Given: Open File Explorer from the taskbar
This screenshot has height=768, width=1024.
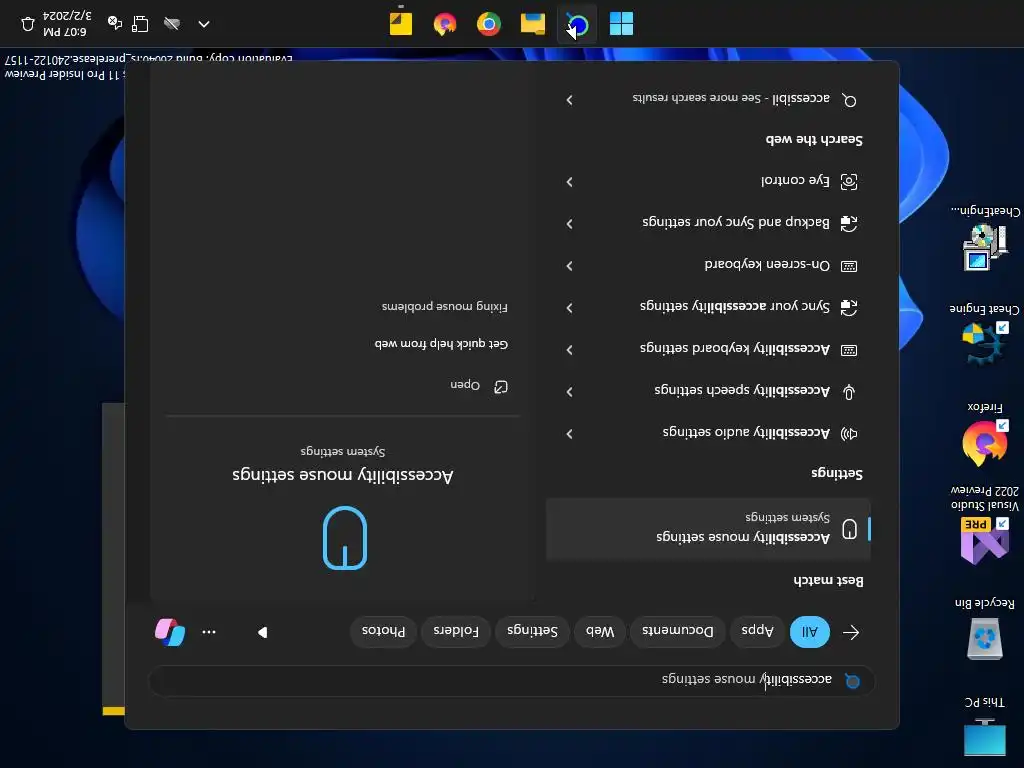Looking at the screenshot, I should [533, 24].
